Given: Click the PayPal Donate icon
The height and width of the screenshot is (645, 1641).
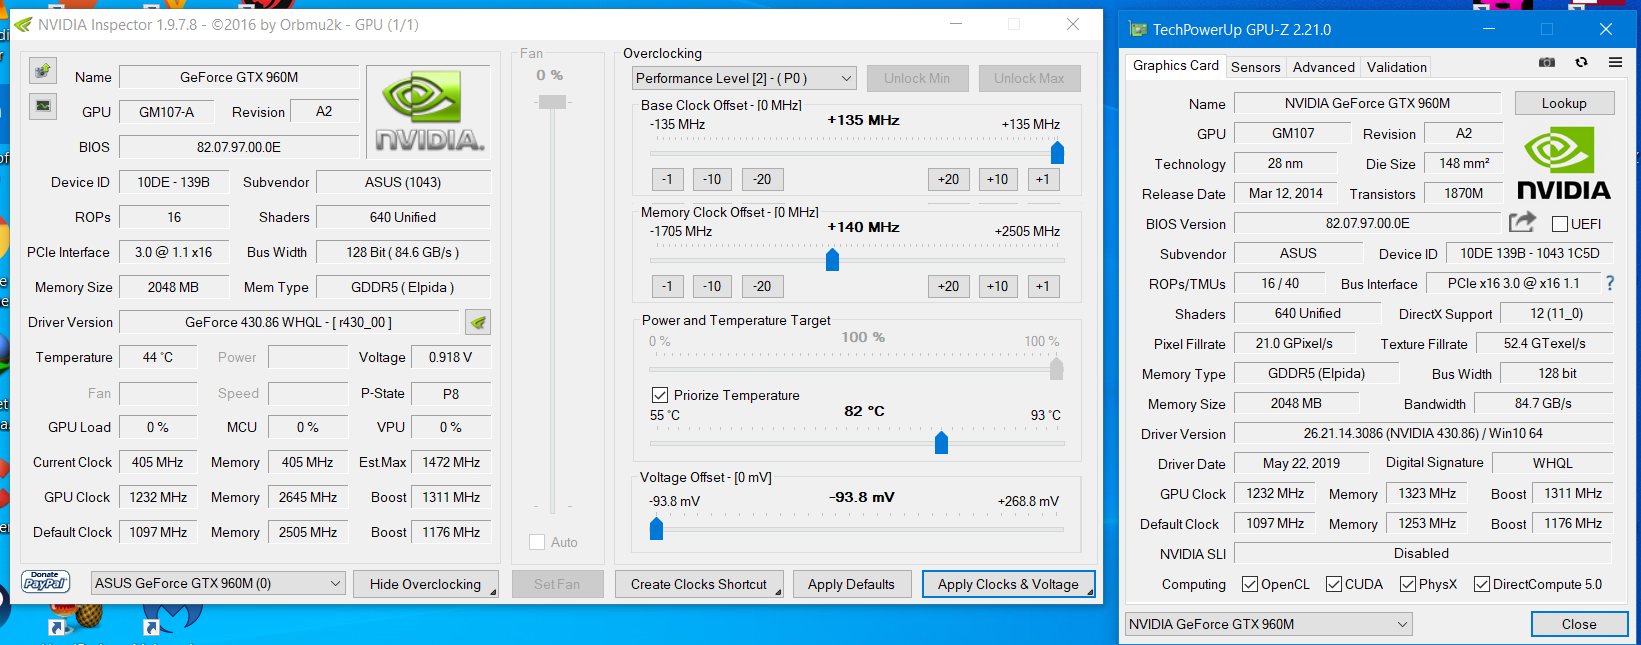Looking at the screenshot, I should 45,582.
